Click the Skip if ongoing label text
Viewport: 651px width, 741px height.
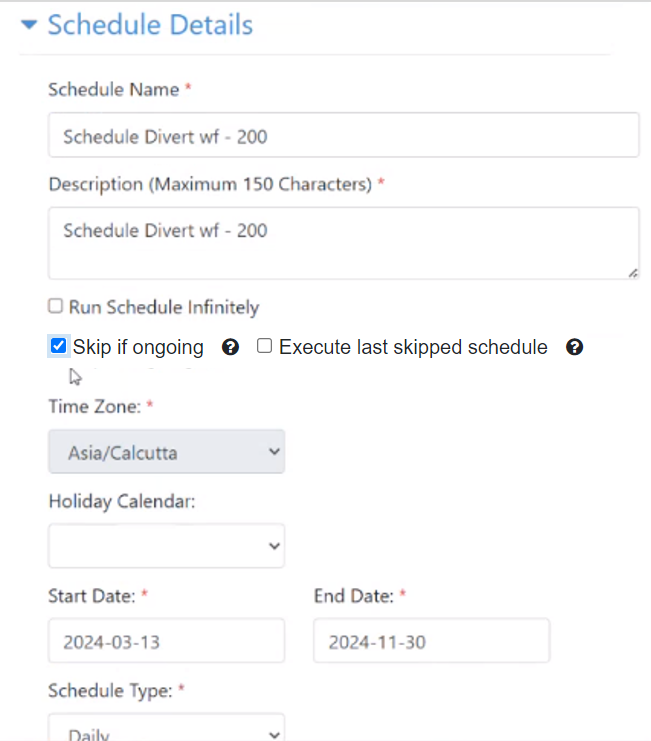click(x=138, y=347)
